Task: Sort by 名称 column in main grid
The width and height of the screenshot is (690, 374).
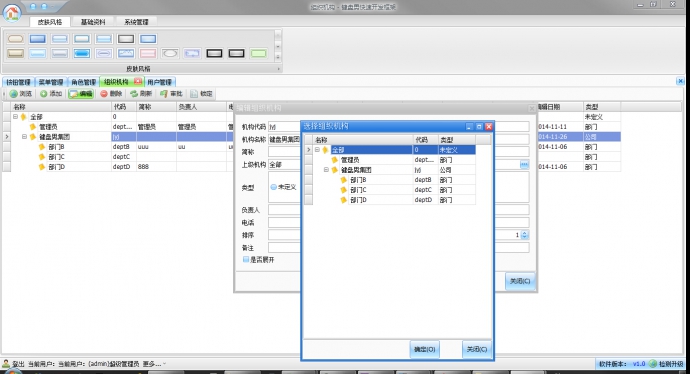Action: (61, 107)
